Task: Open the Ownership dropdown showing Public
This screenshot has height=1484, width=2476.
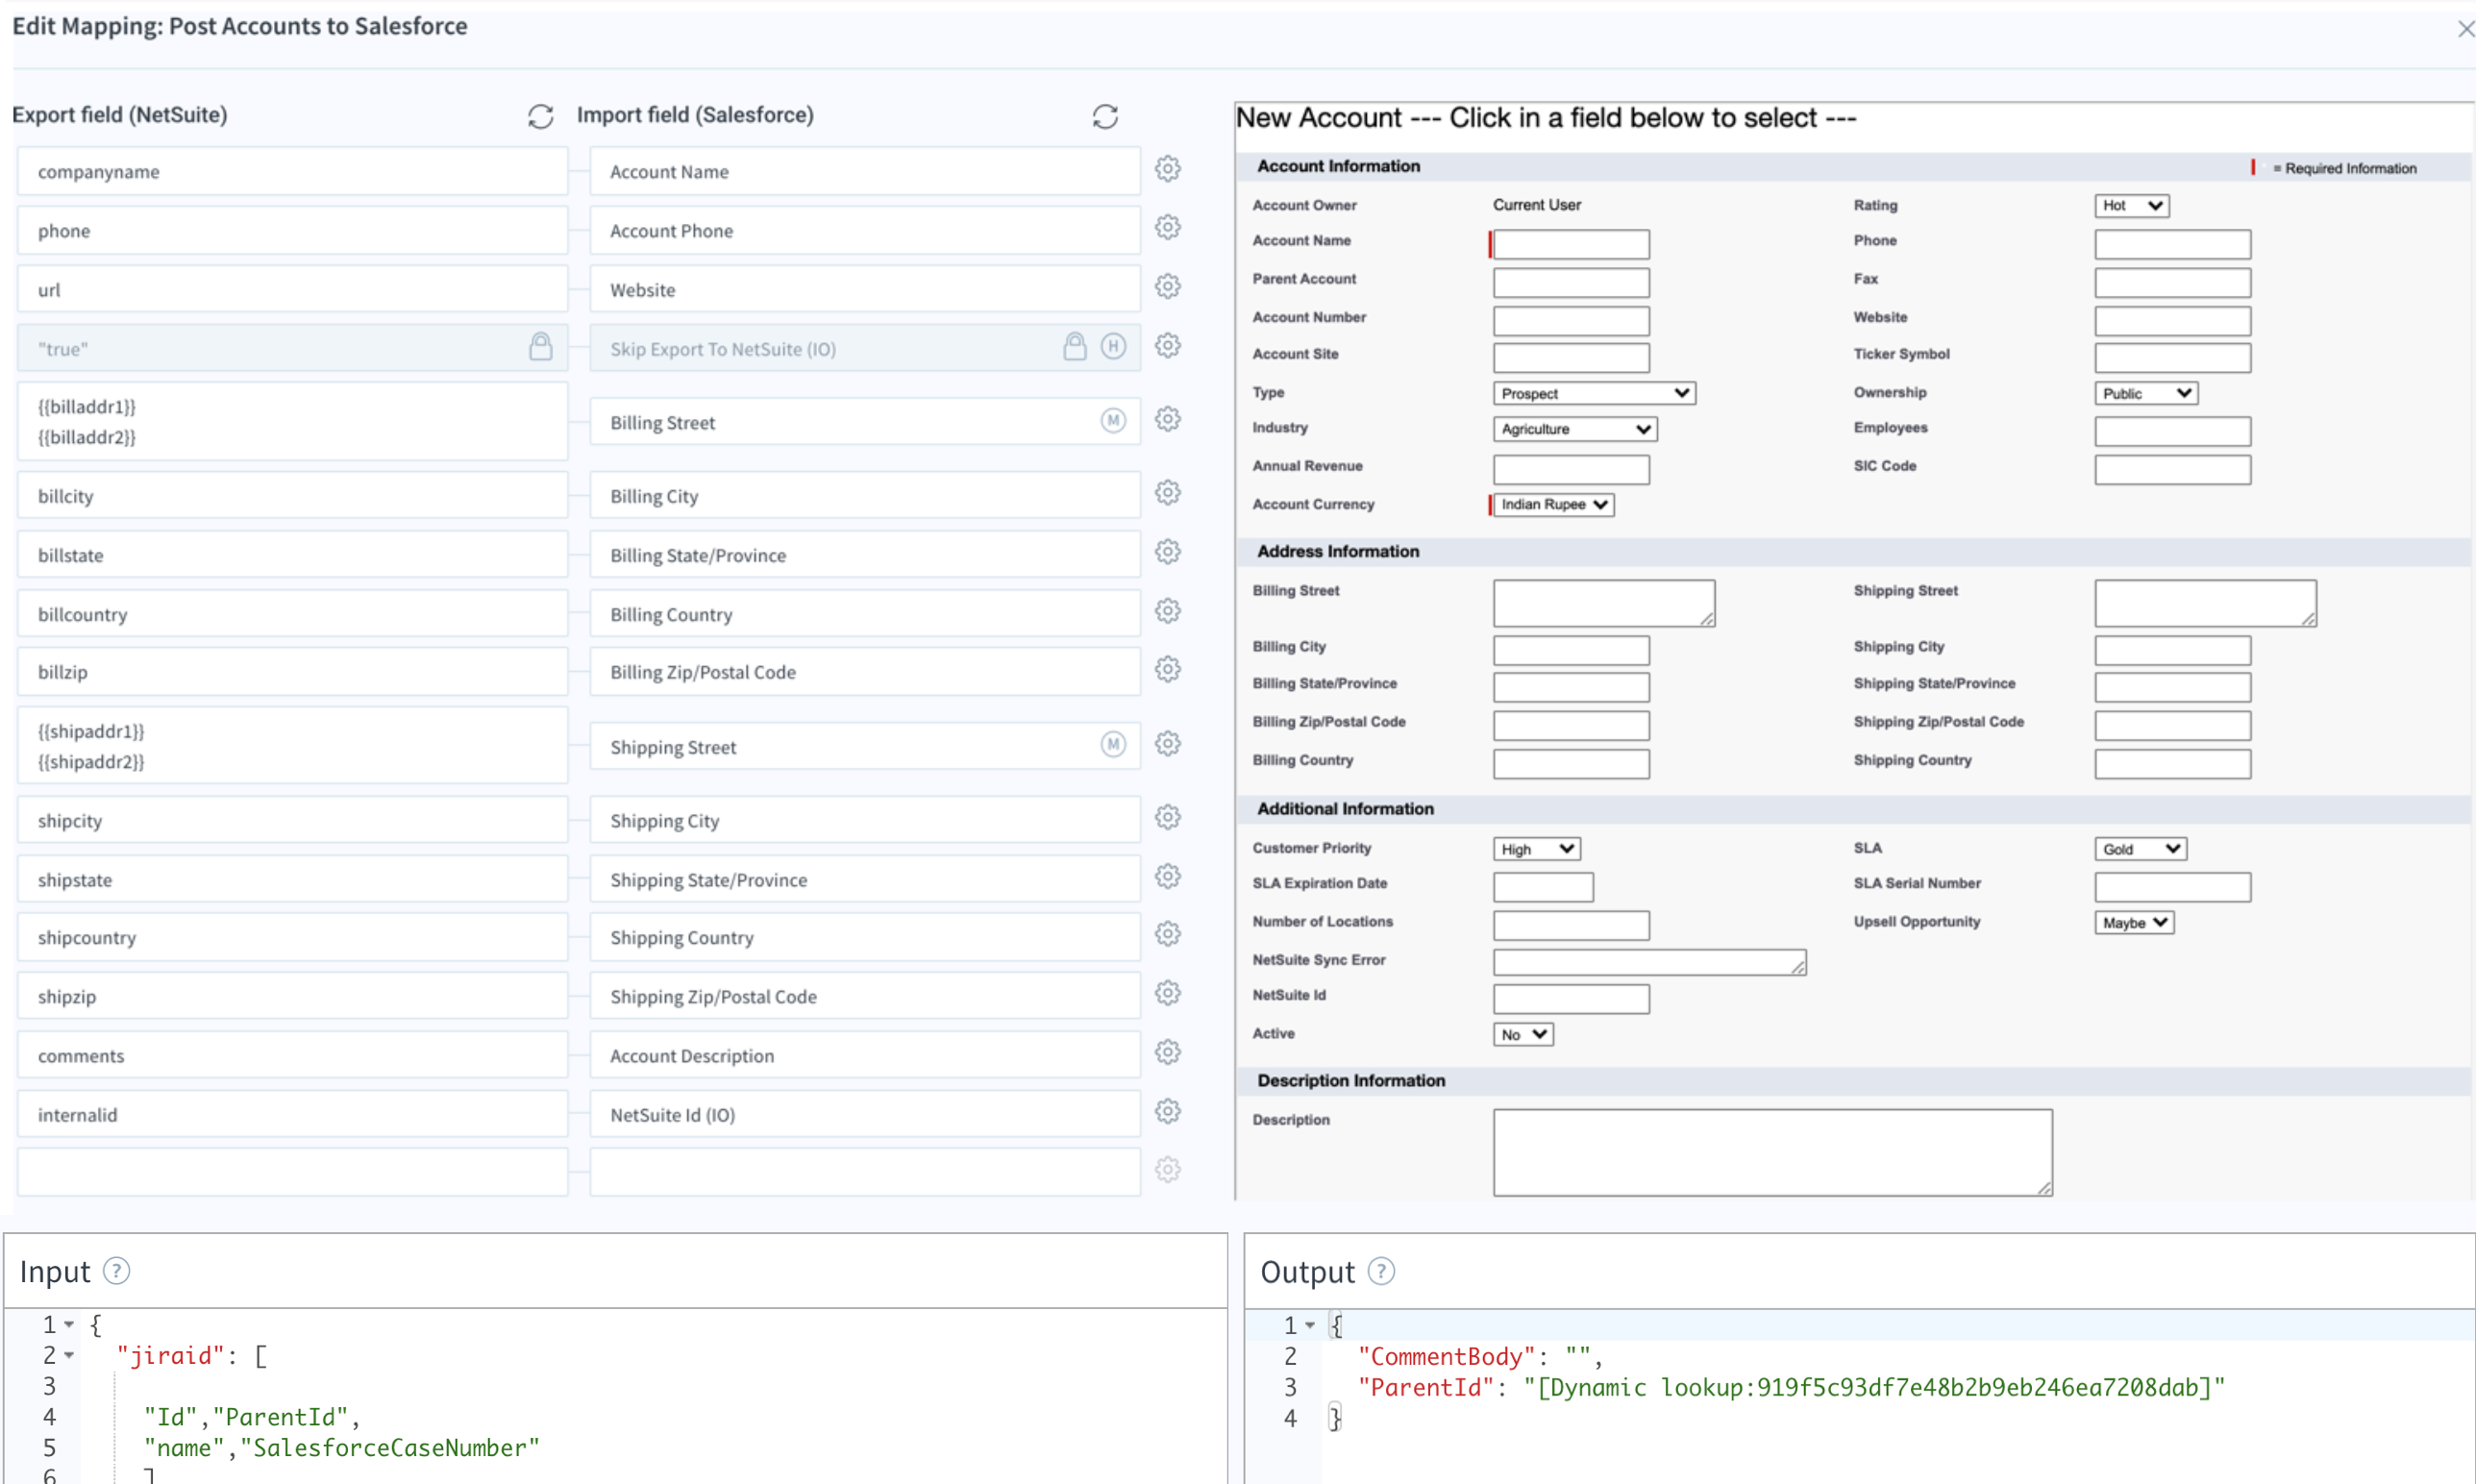Action: [2145, 394]
